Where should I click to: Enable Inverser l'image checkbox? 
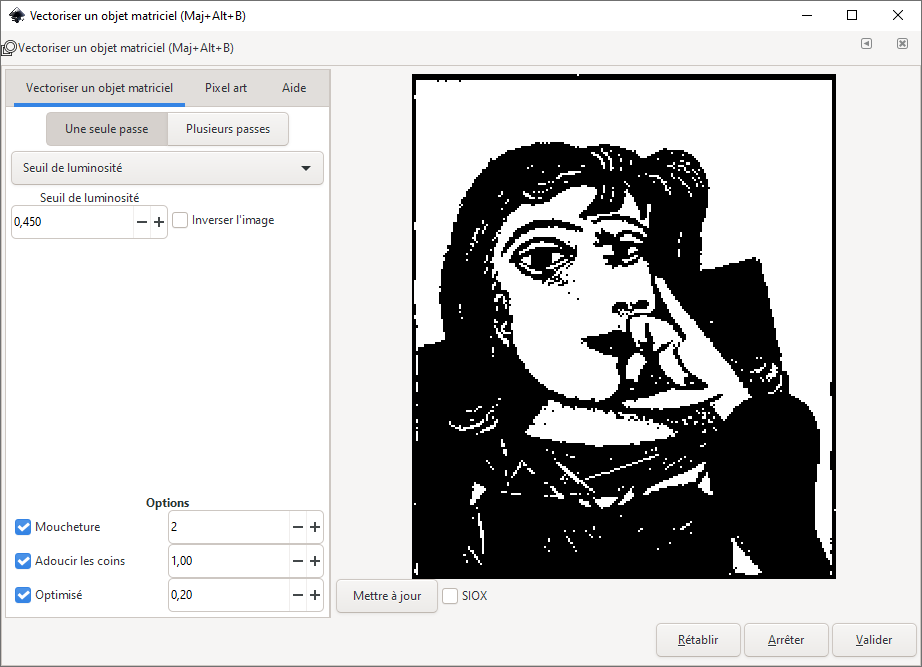180,220
